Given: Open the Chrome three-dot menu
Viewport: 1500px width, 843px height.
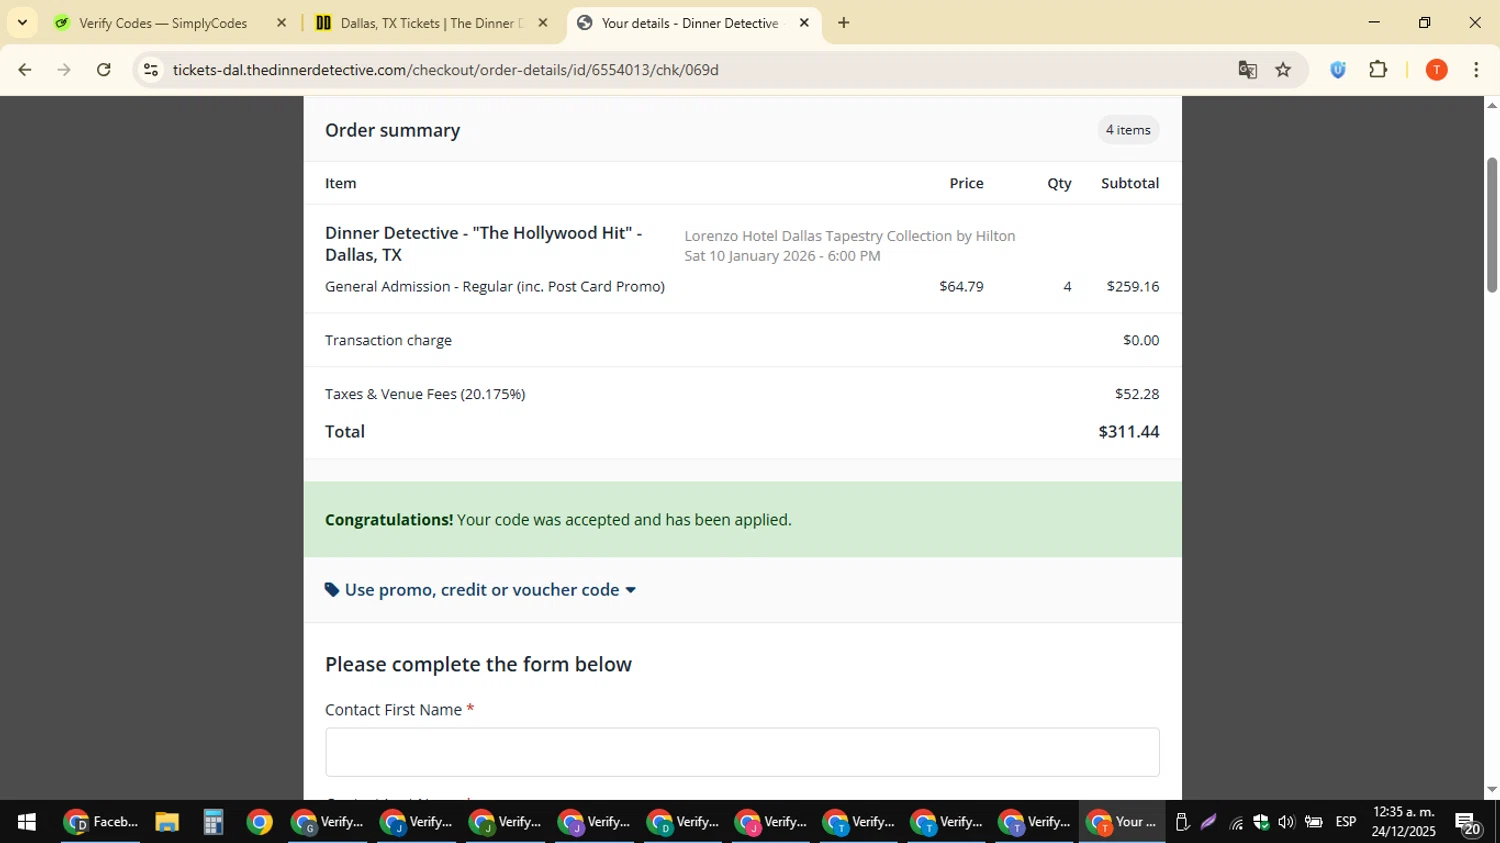Looking at the screenshot, I should 1476,70.
